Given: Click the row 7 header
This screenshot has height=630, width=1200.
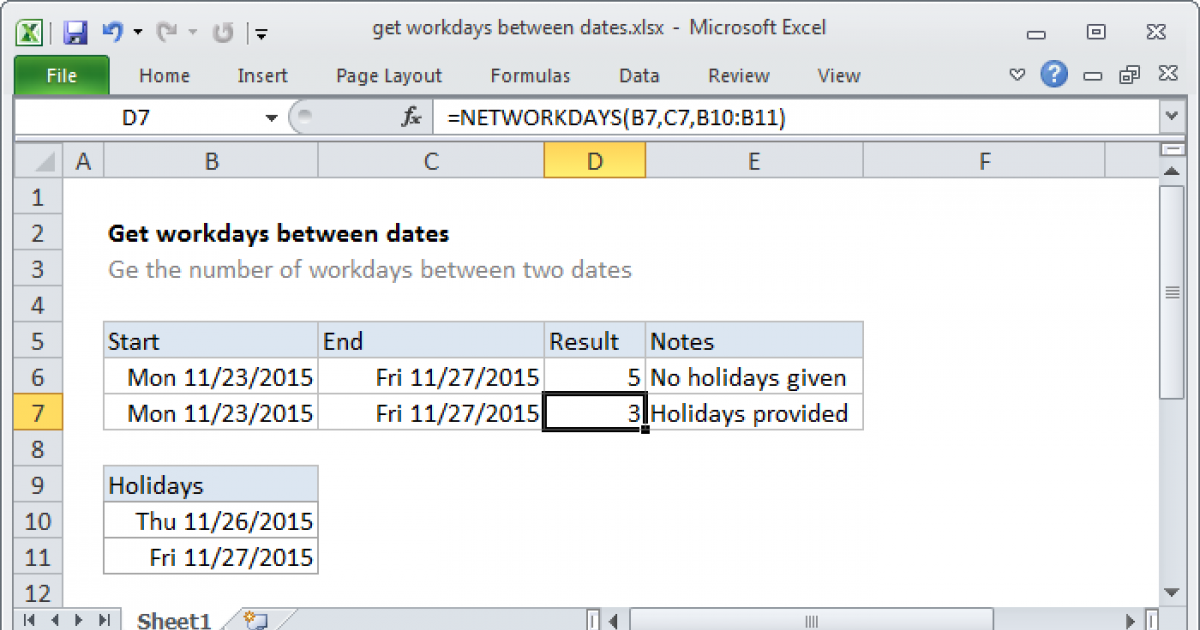Looking at the screenshot, I should tap(39, 413).
